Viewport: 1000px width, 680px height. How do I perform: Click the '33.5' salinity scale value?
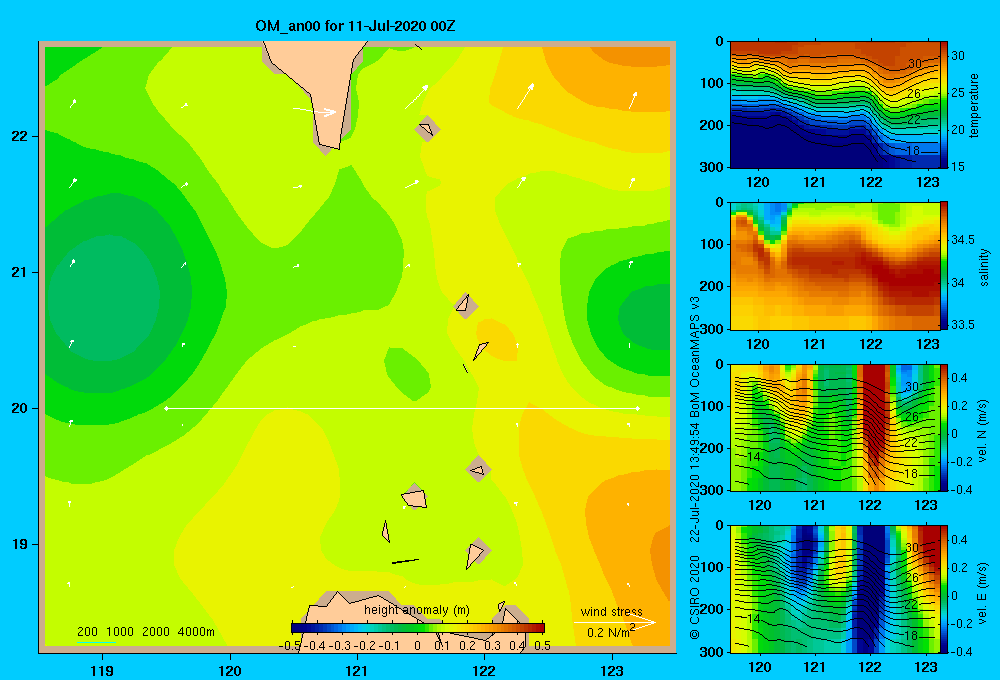(x=962, y=325)
